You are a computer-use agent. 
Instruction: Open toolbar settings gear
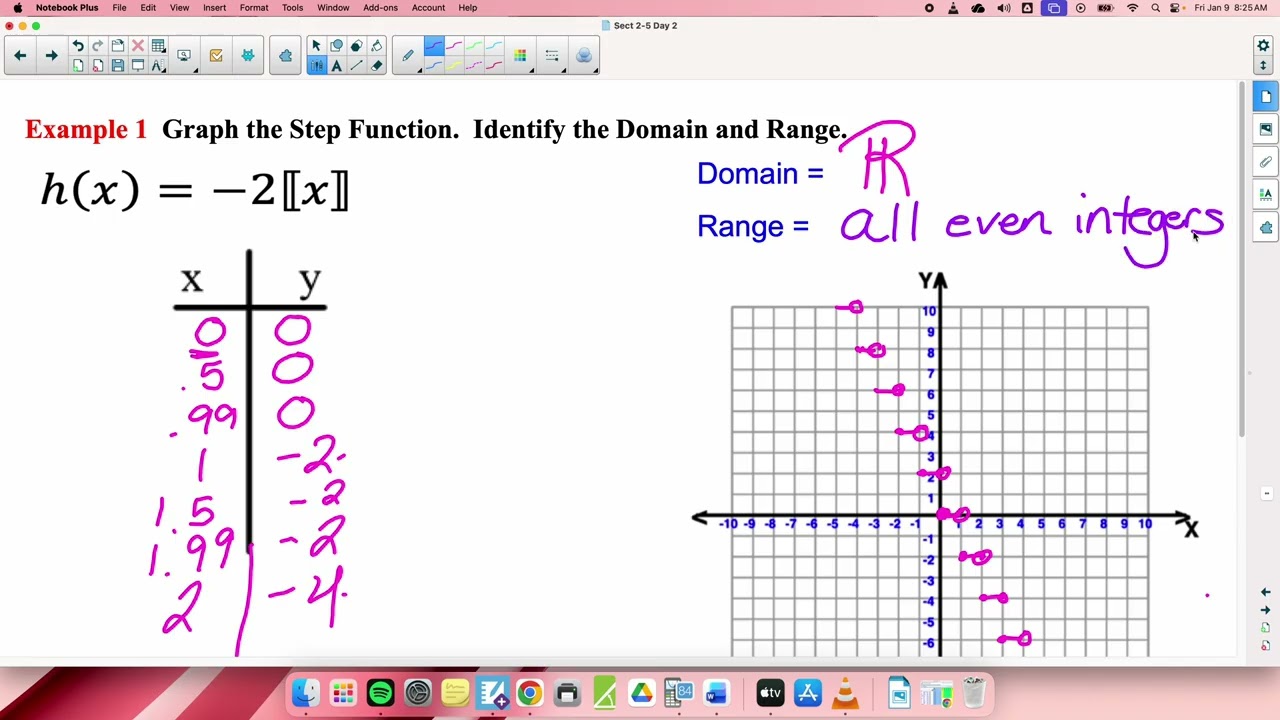[x=1263, y=46]
